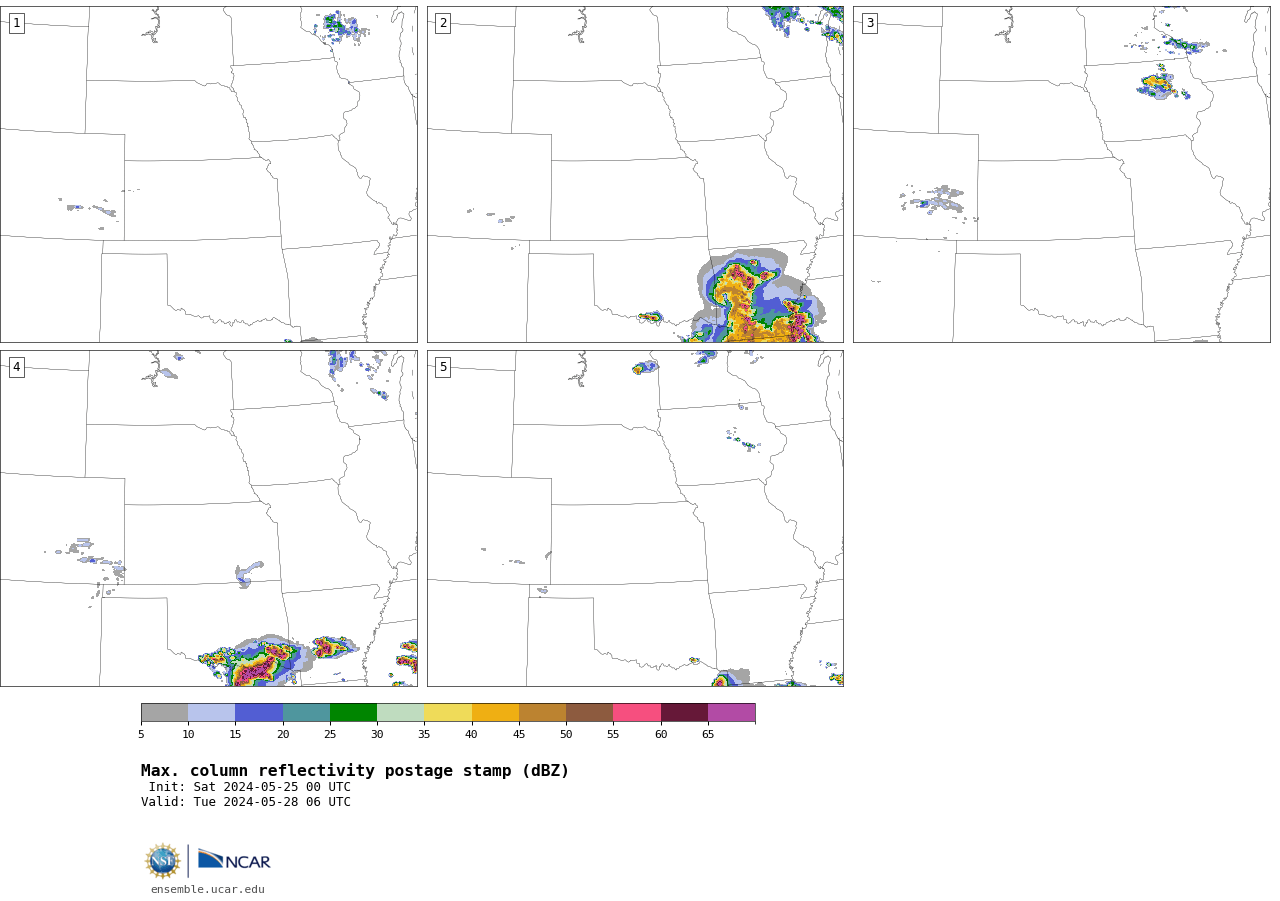Click the dark green 25-30 dBZ swatch
This screenshot has height=901, width=1280.
(x=353, y=712)
